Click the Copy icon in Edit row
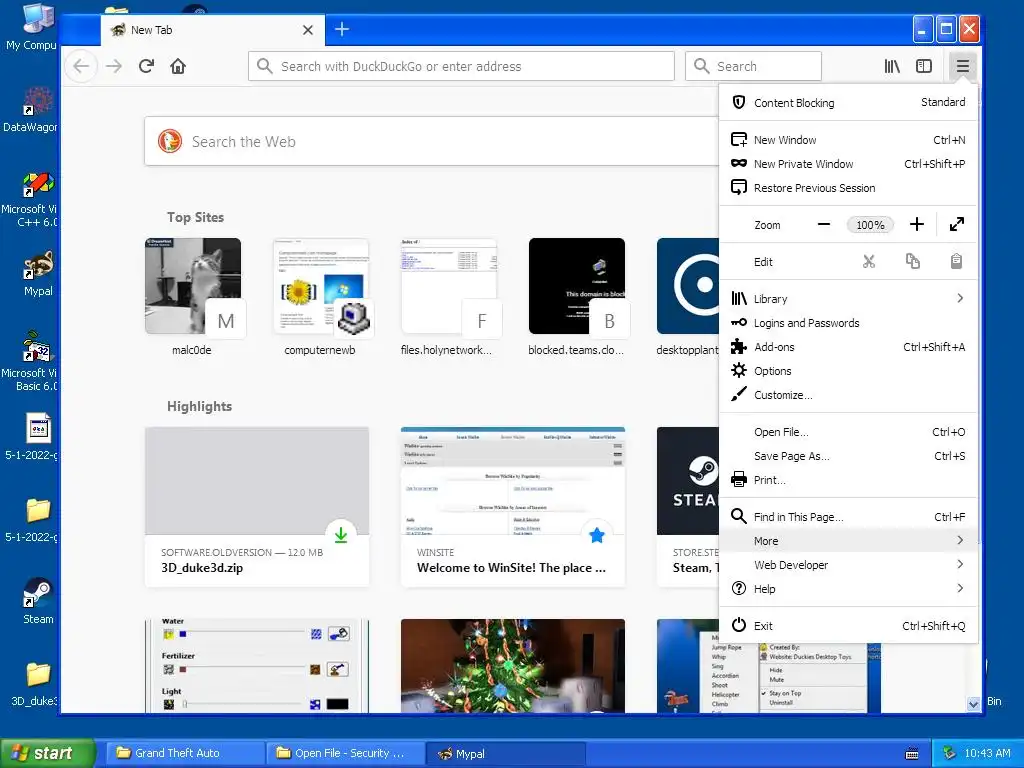1024x768 pixels. coord(912,262)
